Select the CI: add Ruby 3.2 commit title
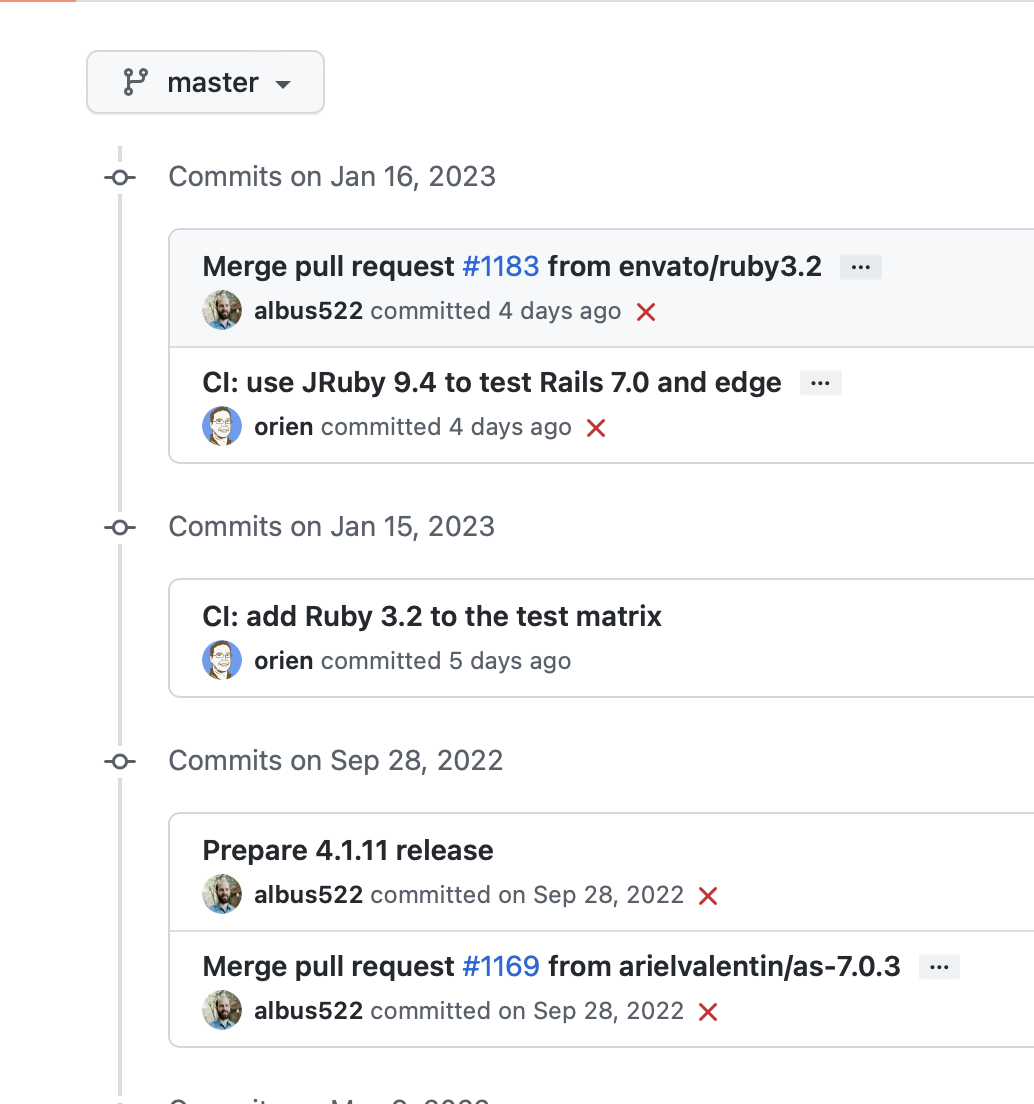The image size is (1034, 1104). (x=432, y=616)
